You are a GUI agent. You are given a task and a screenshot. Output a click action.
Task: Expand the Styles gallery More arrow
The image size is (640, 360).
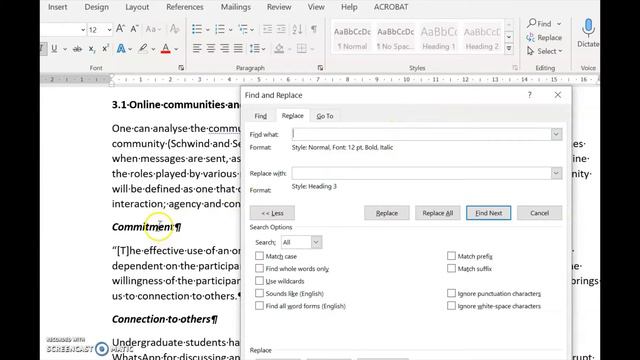(509, 49)
